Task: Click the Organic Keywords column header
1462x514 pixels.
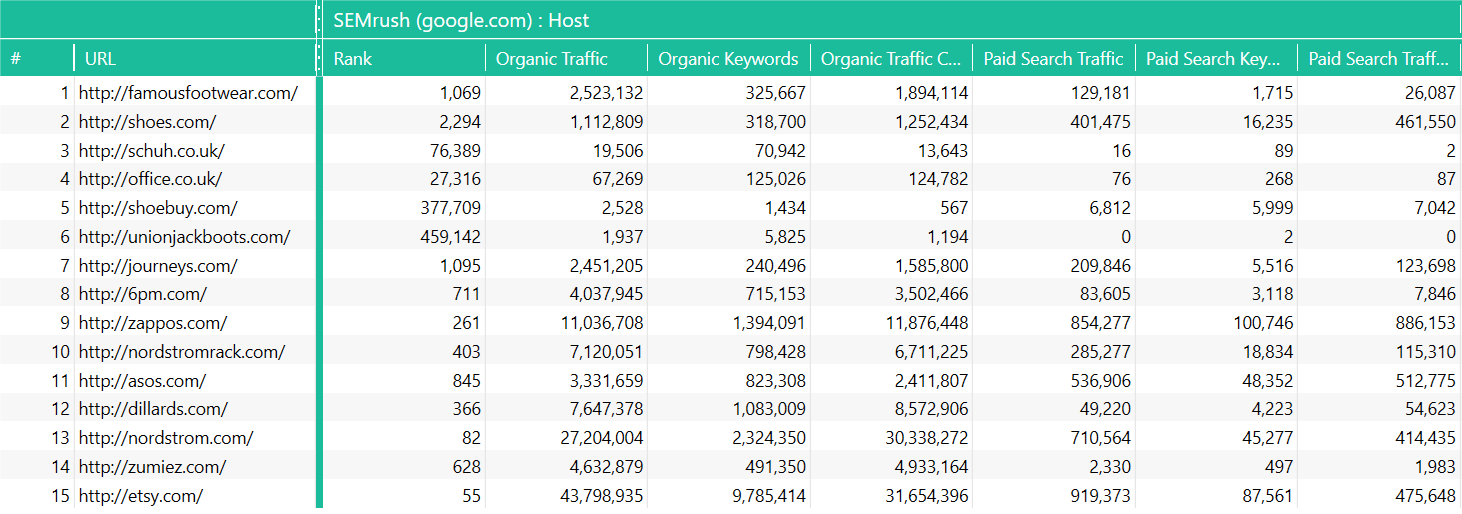Action: pyautogui.click(x=728, y=59)
